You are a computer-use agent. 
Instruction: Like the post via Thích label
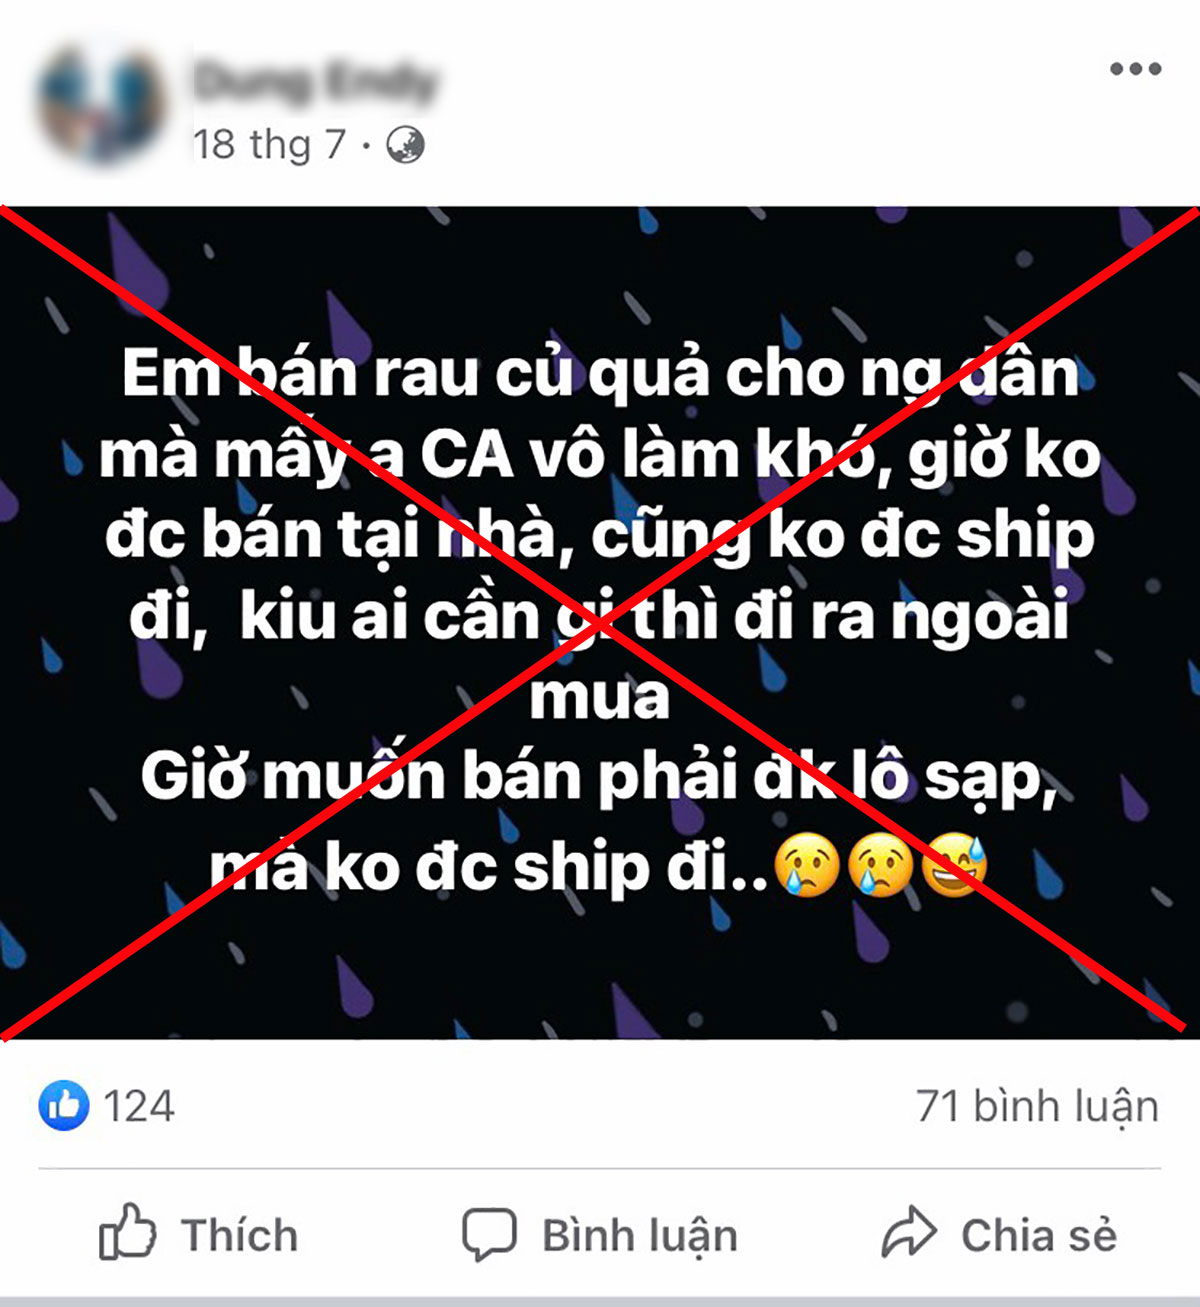pyautogui.click(x=240, y=1235)
